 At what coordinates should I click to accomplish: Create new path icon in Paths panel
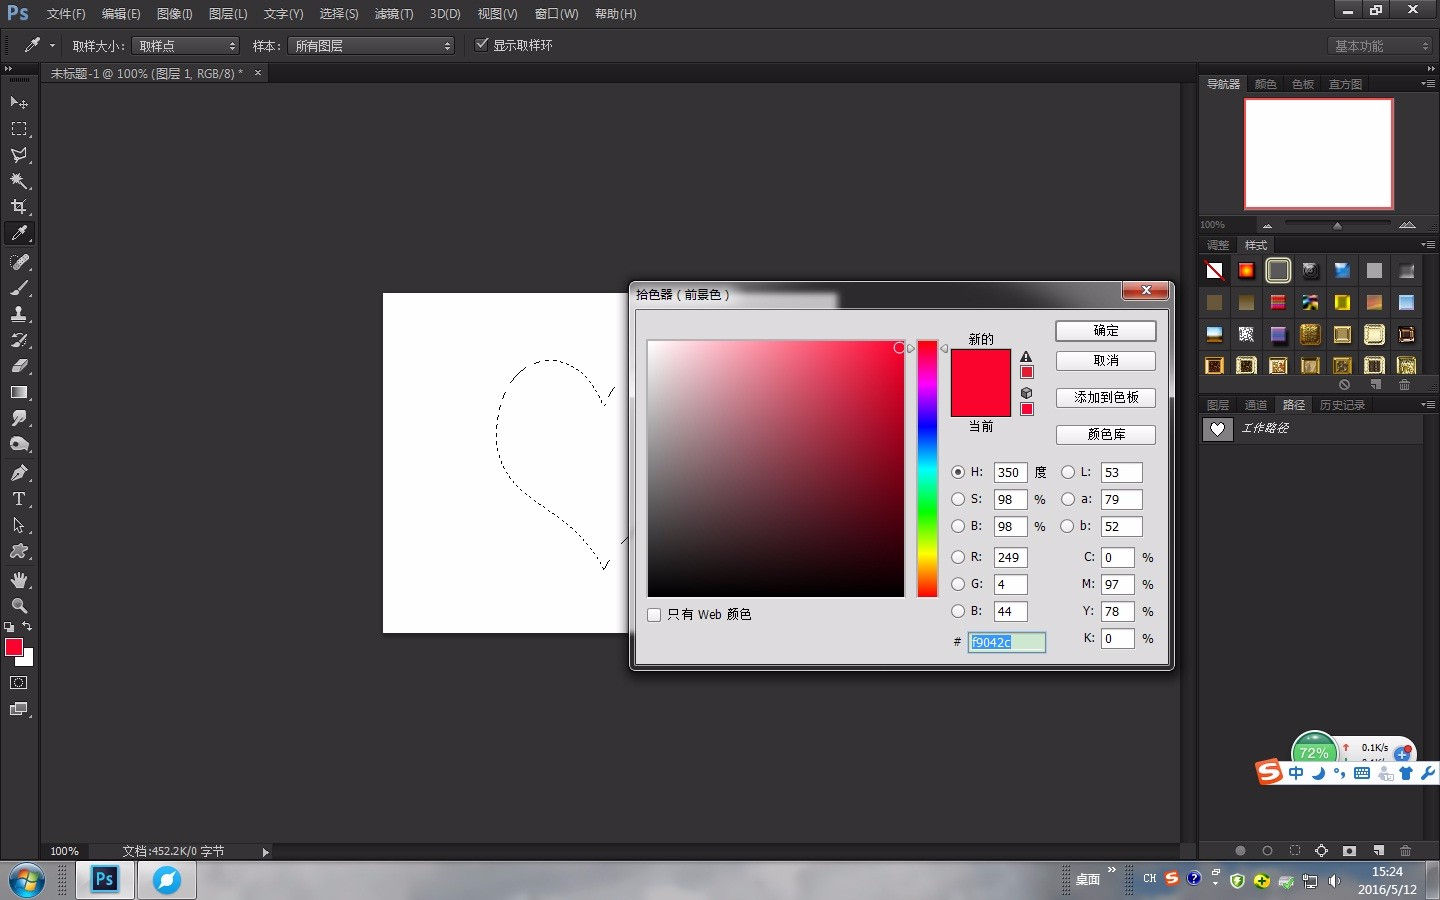pyautogui.click(x=1378, y=851)
